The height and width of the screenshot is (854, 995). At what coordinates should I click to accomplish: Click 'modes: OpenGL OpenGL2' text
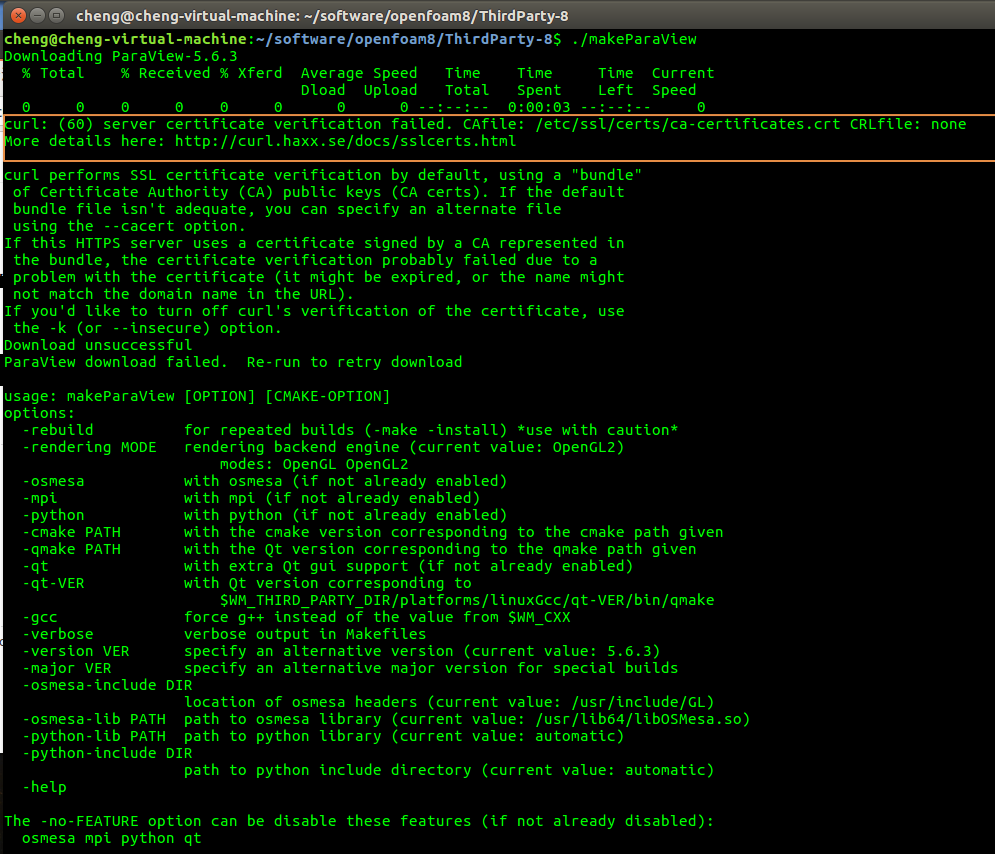[314, 464]
